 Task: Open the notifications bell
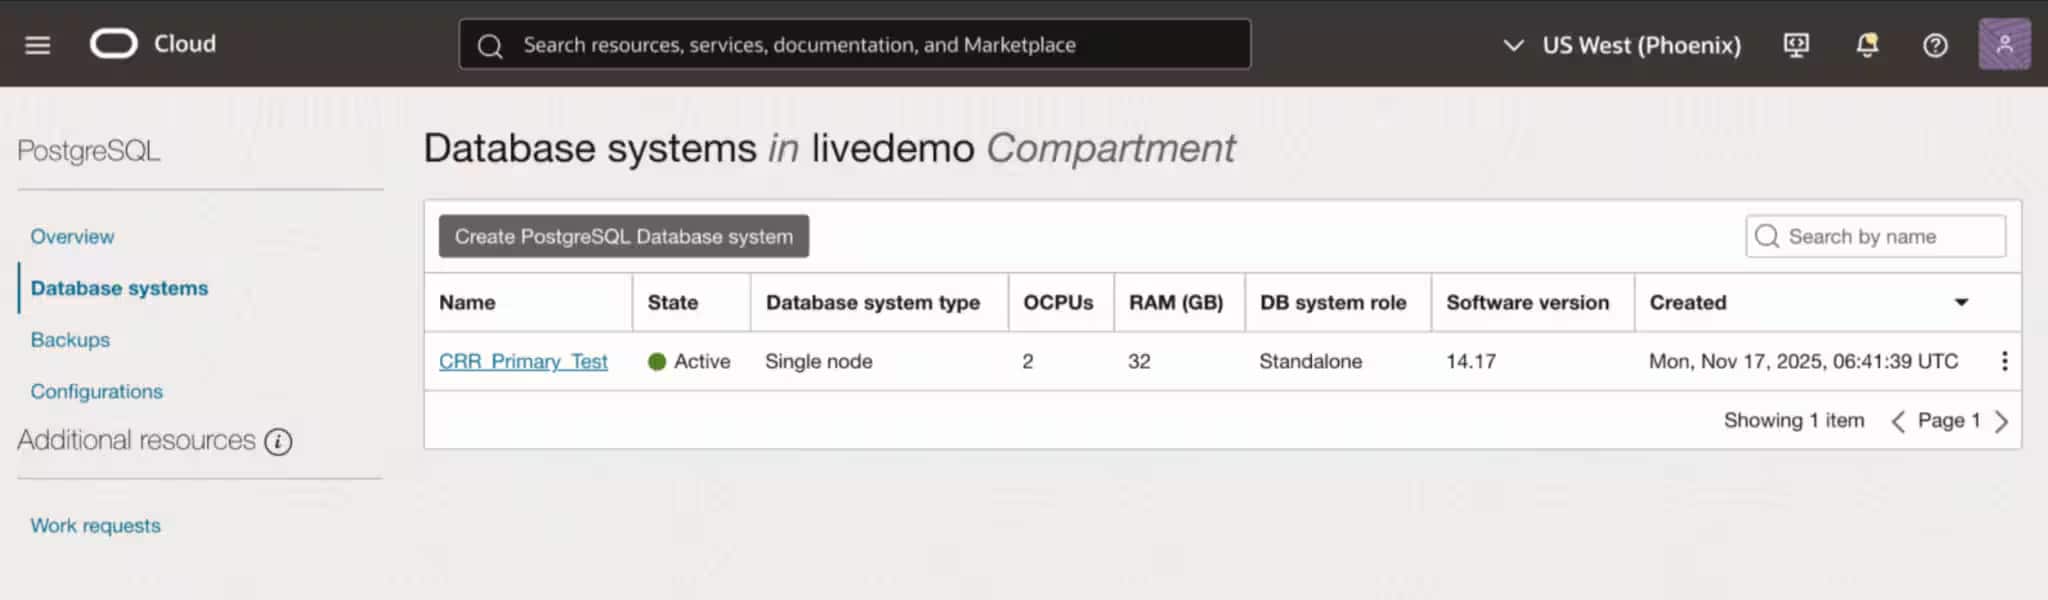[x=1866, y=45]
